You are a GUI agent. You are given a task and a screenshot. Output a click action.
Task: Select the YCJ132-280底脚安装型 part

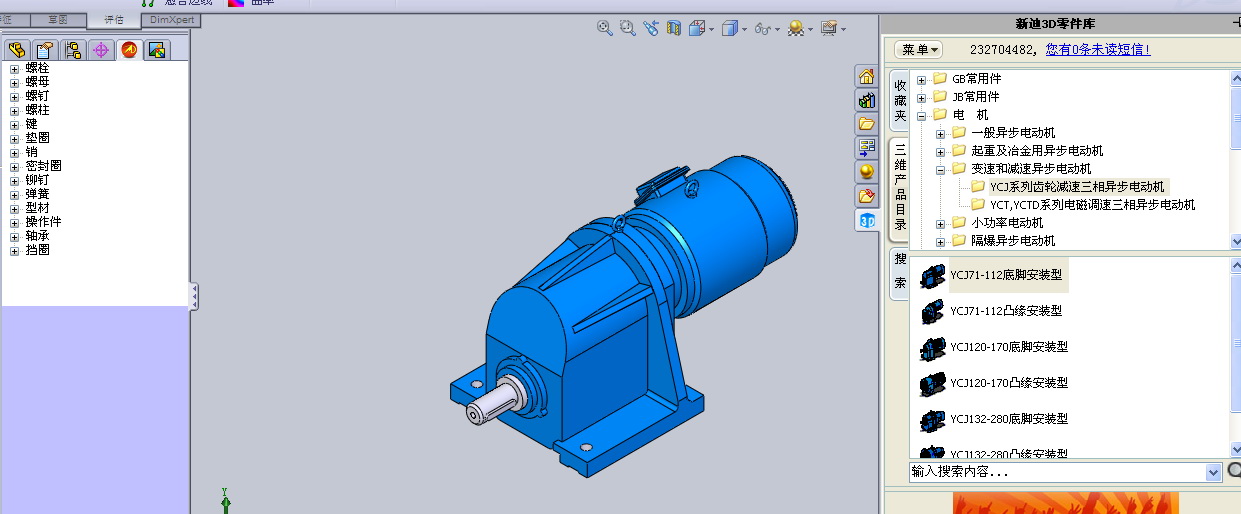click(x=1009, y=419)
